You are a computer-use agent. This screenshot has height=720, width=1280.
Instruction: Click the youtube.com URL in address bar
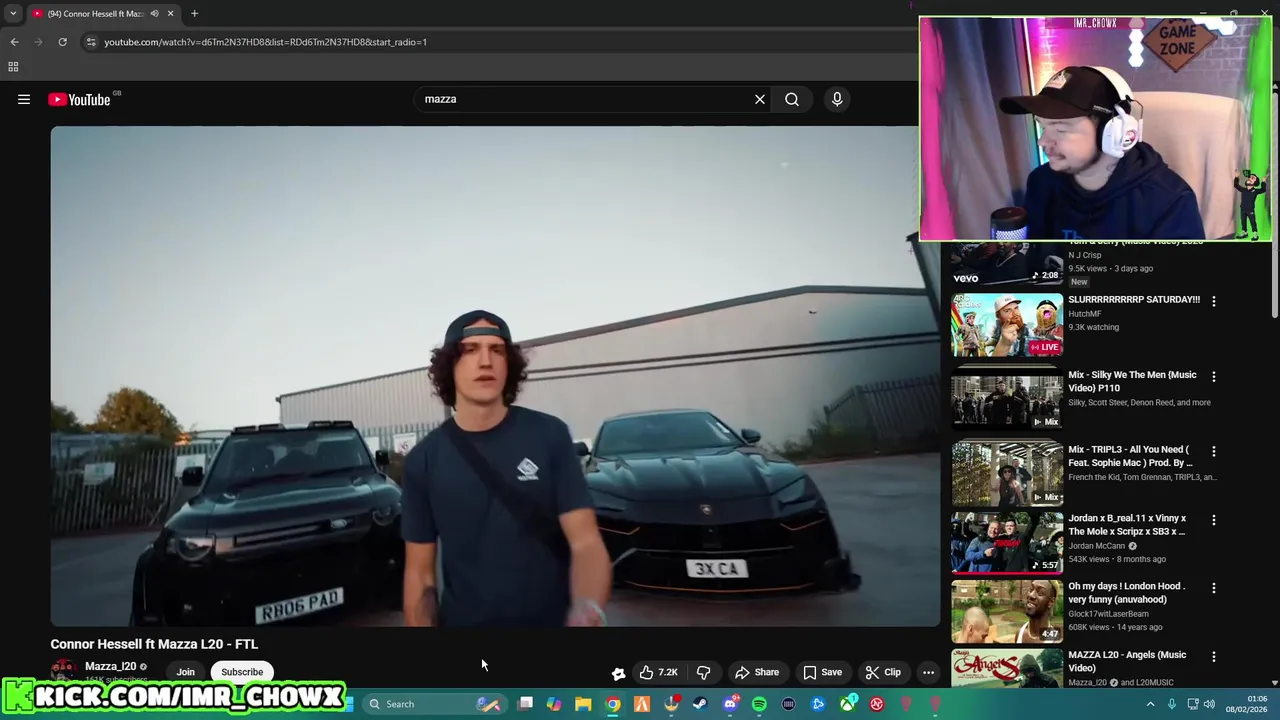(x=265, y=42)
